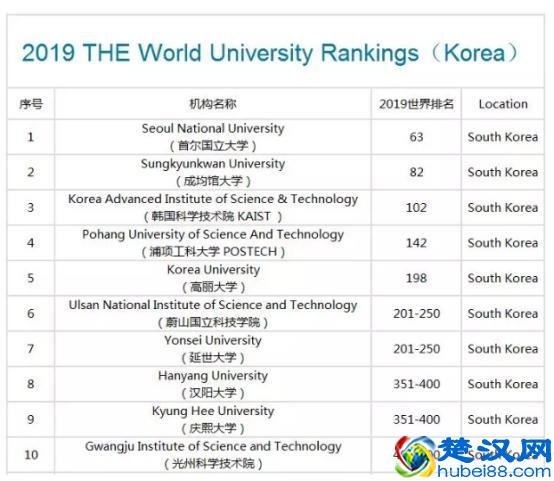Select the Chinese name '高丽大学'
The image size is (554, 481).
(213, 287)
